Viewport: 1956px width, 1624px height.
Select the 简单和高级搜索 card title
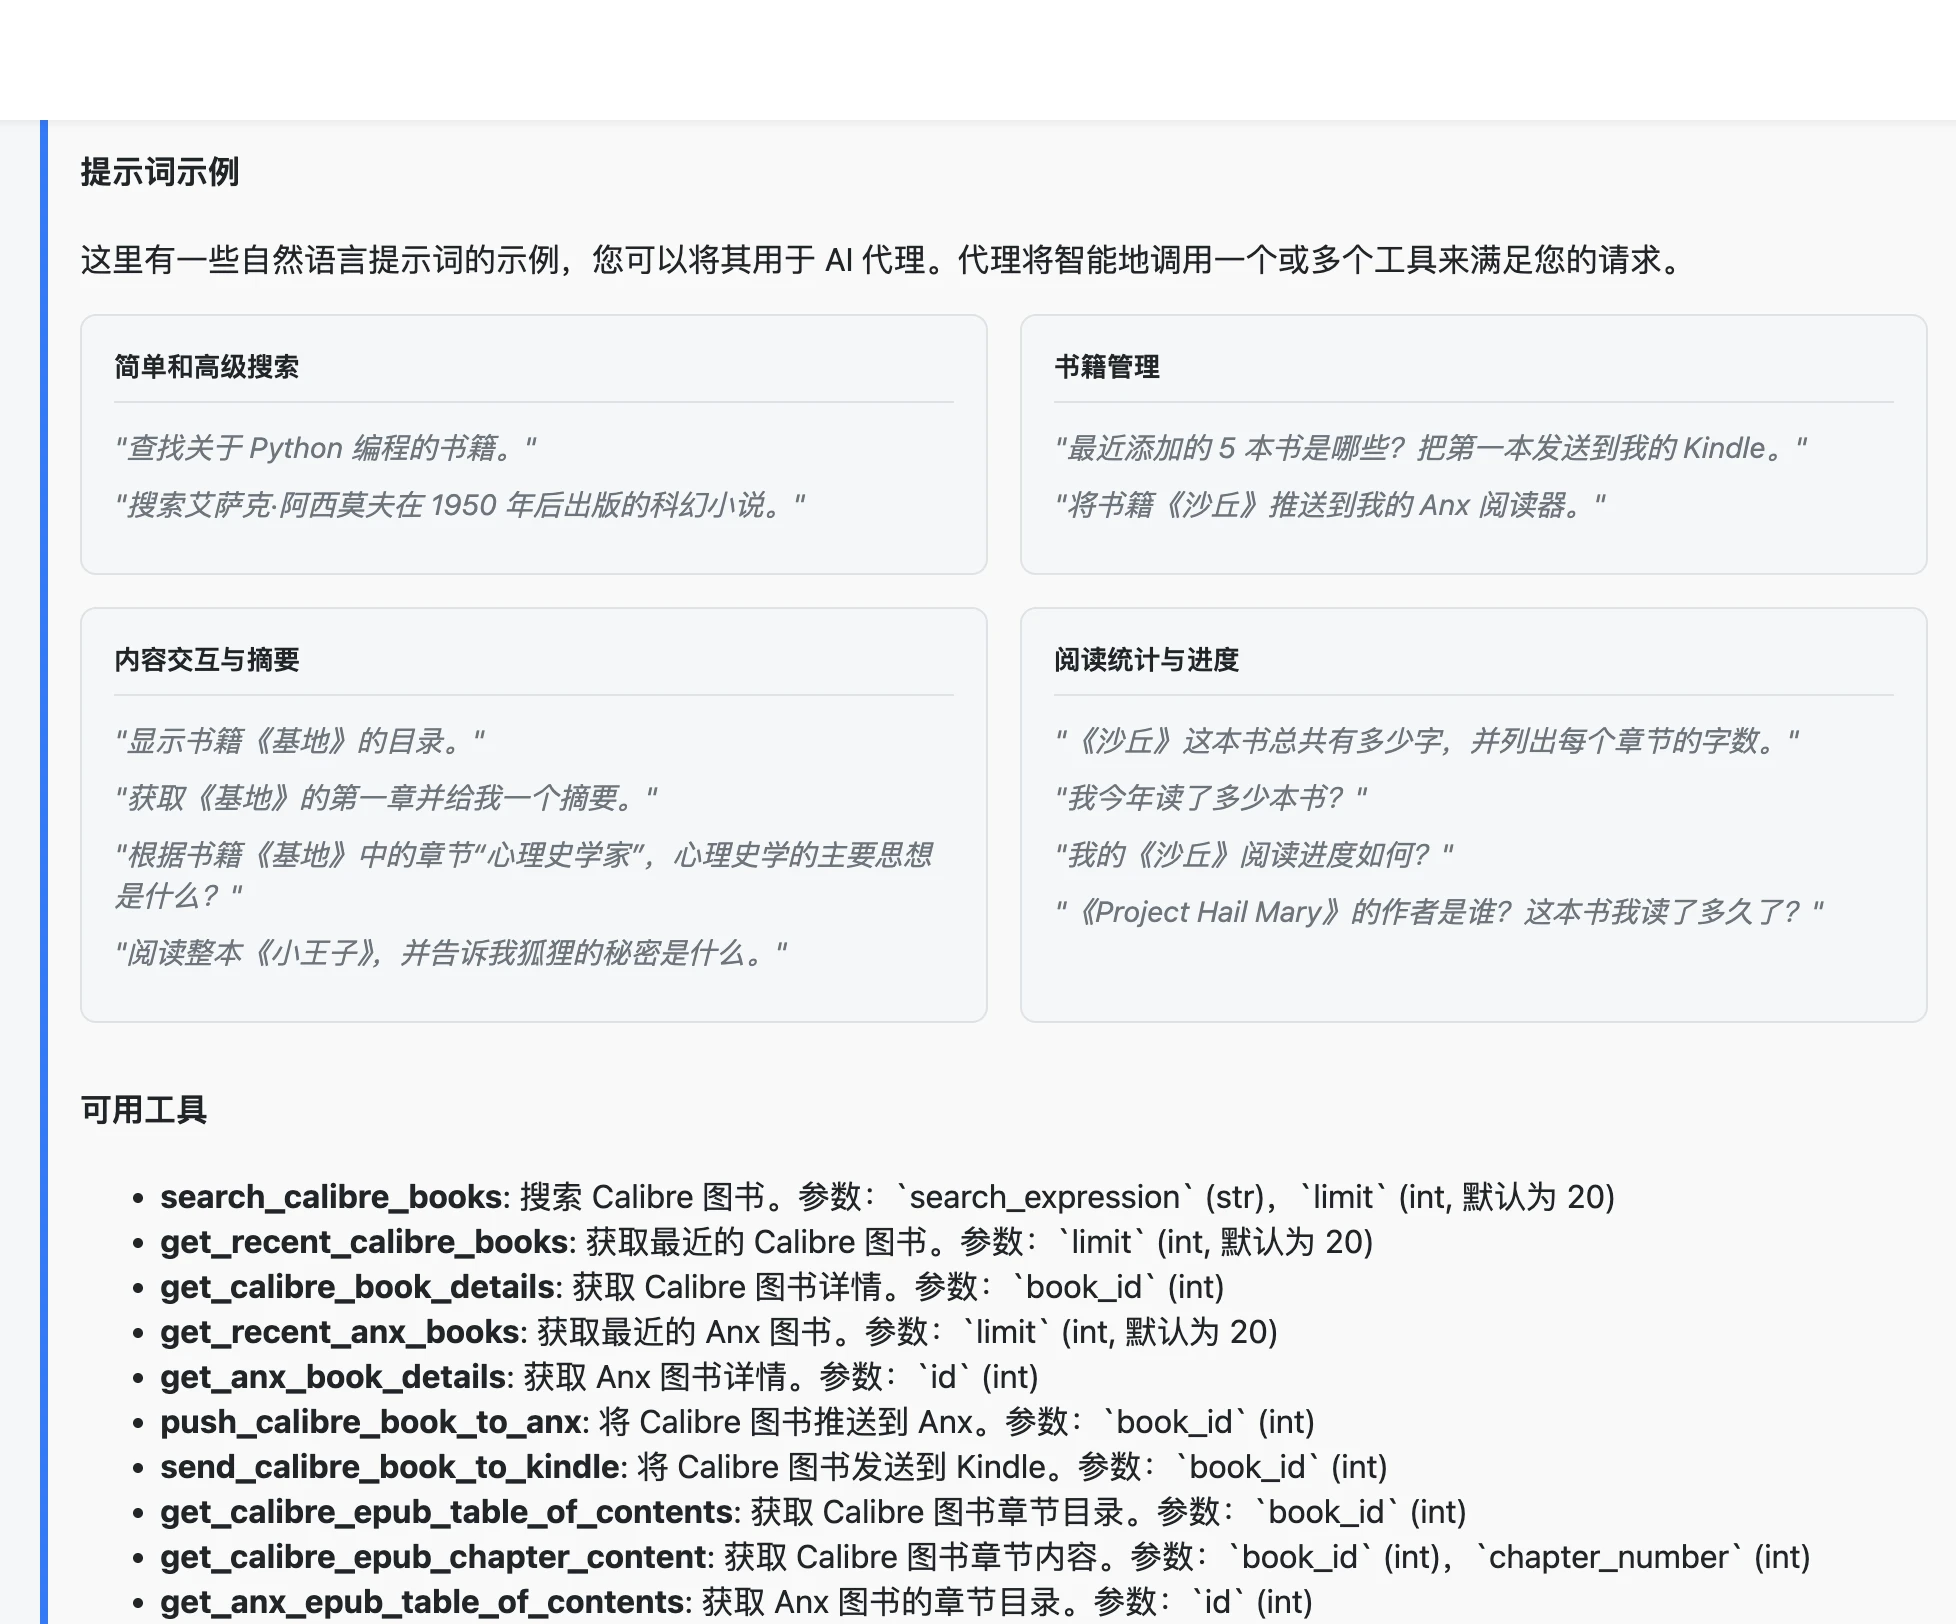pyautogui.click(x=206, y=367)
